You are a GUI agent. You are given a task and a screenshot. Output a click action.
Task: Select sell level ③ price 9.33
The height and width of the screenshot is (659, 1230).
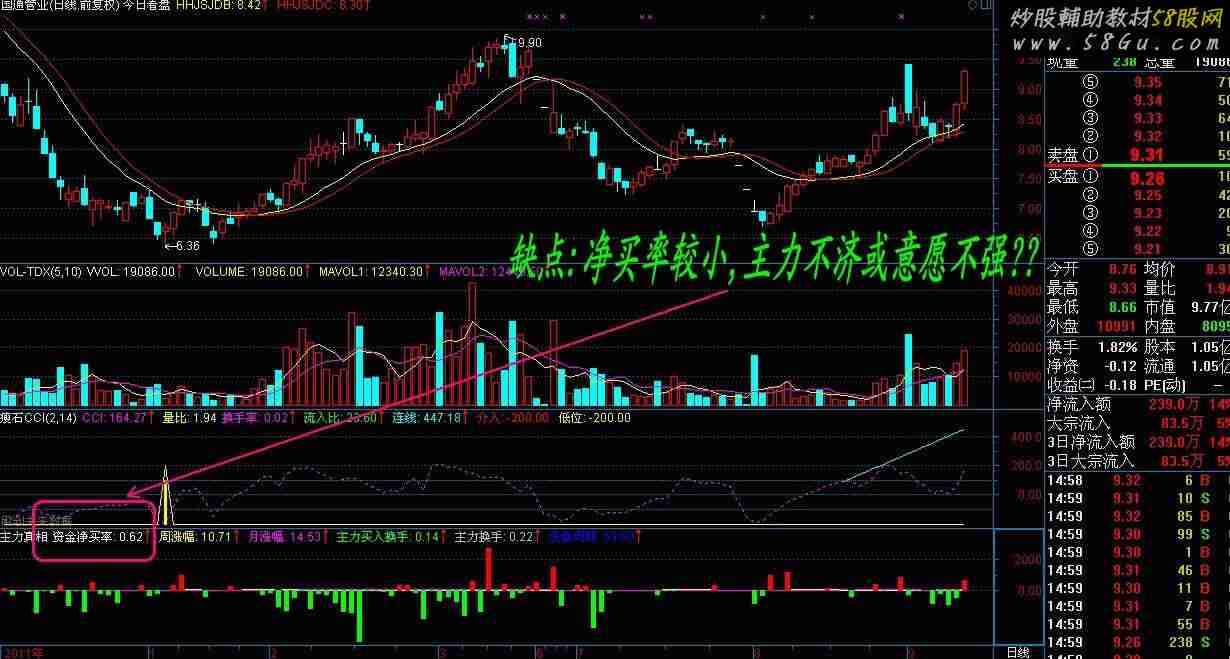1147,118
